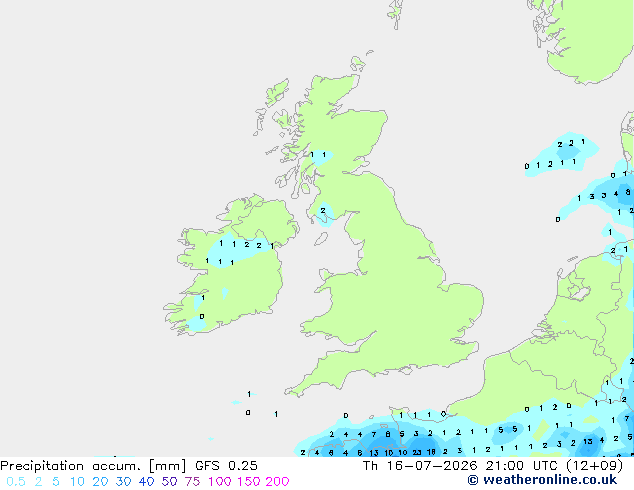Click the 30 mm legend label
634x490 pixels.
[x=123, y=482]
